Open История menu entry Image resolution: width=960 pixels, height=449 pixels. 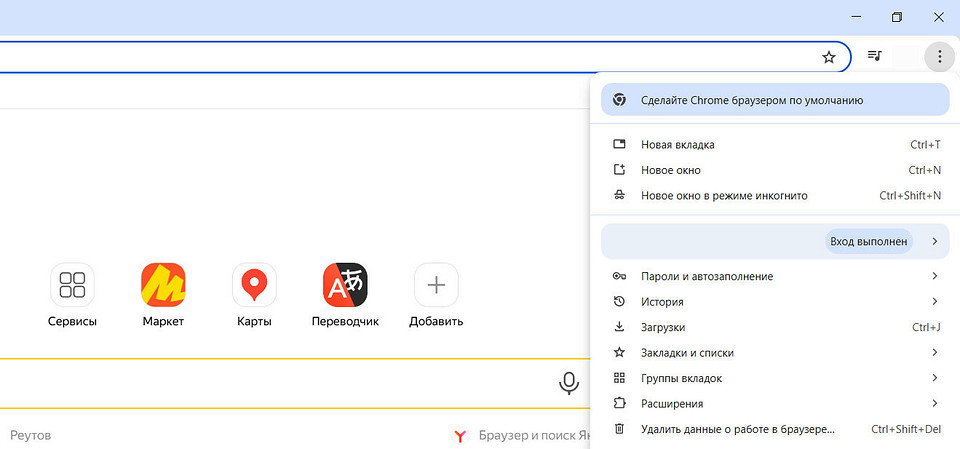[x=775, y=301]
